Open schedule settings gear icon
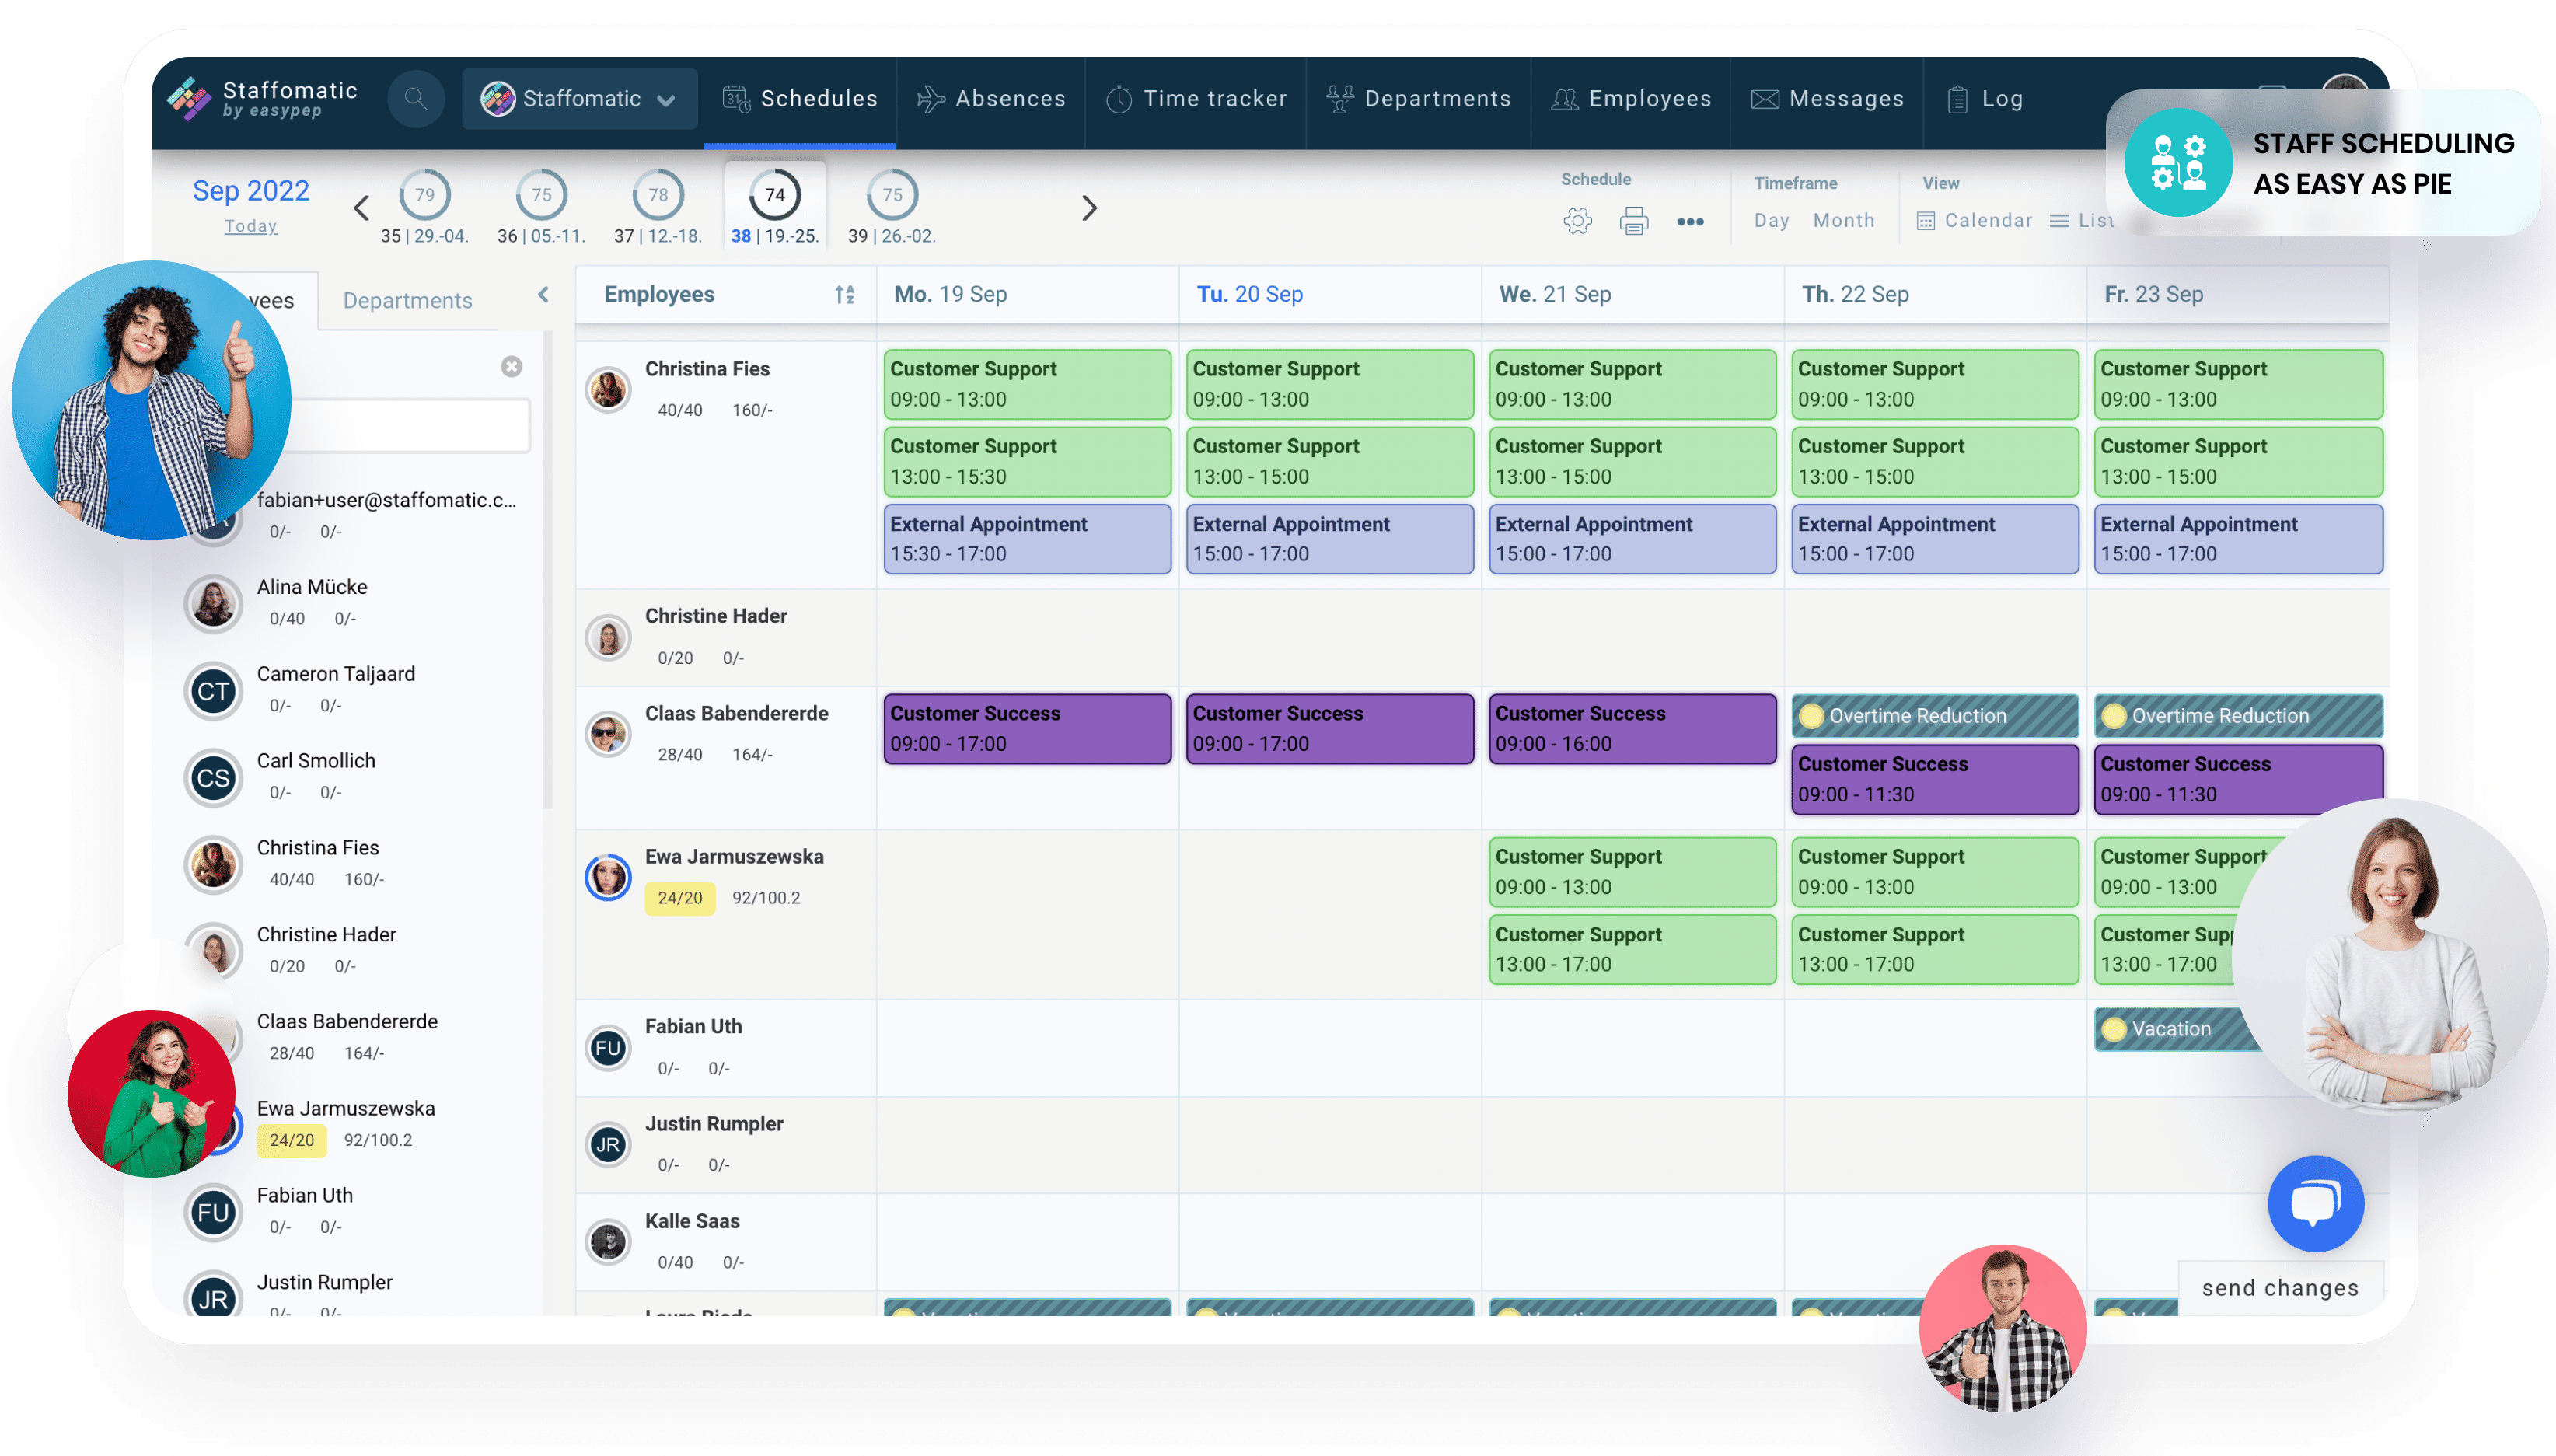This screenshot has width=2556, height=1456. click(x=1577, y=221)
